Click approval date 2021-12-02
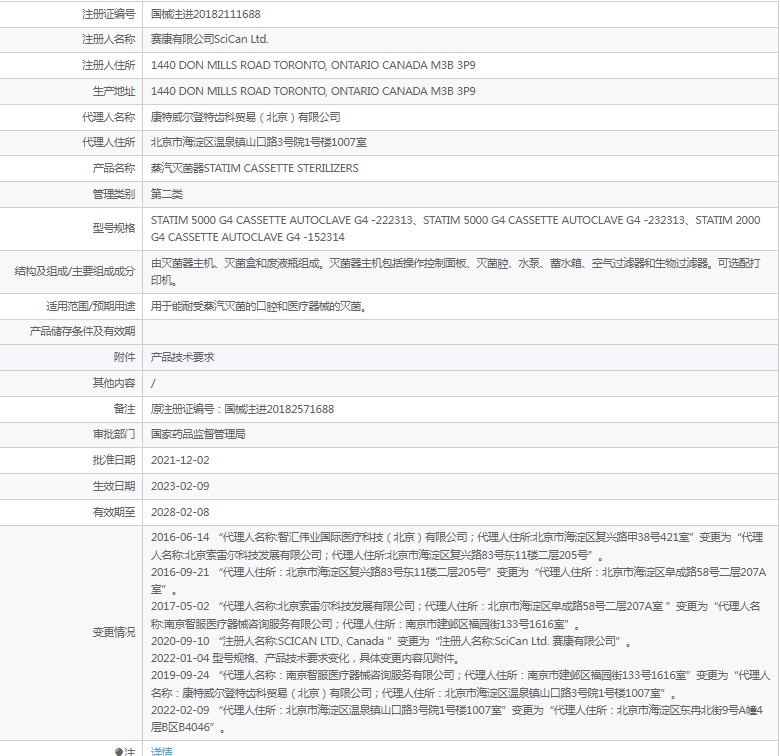Screen dimensions: 780x756 [x=180, y=460]
